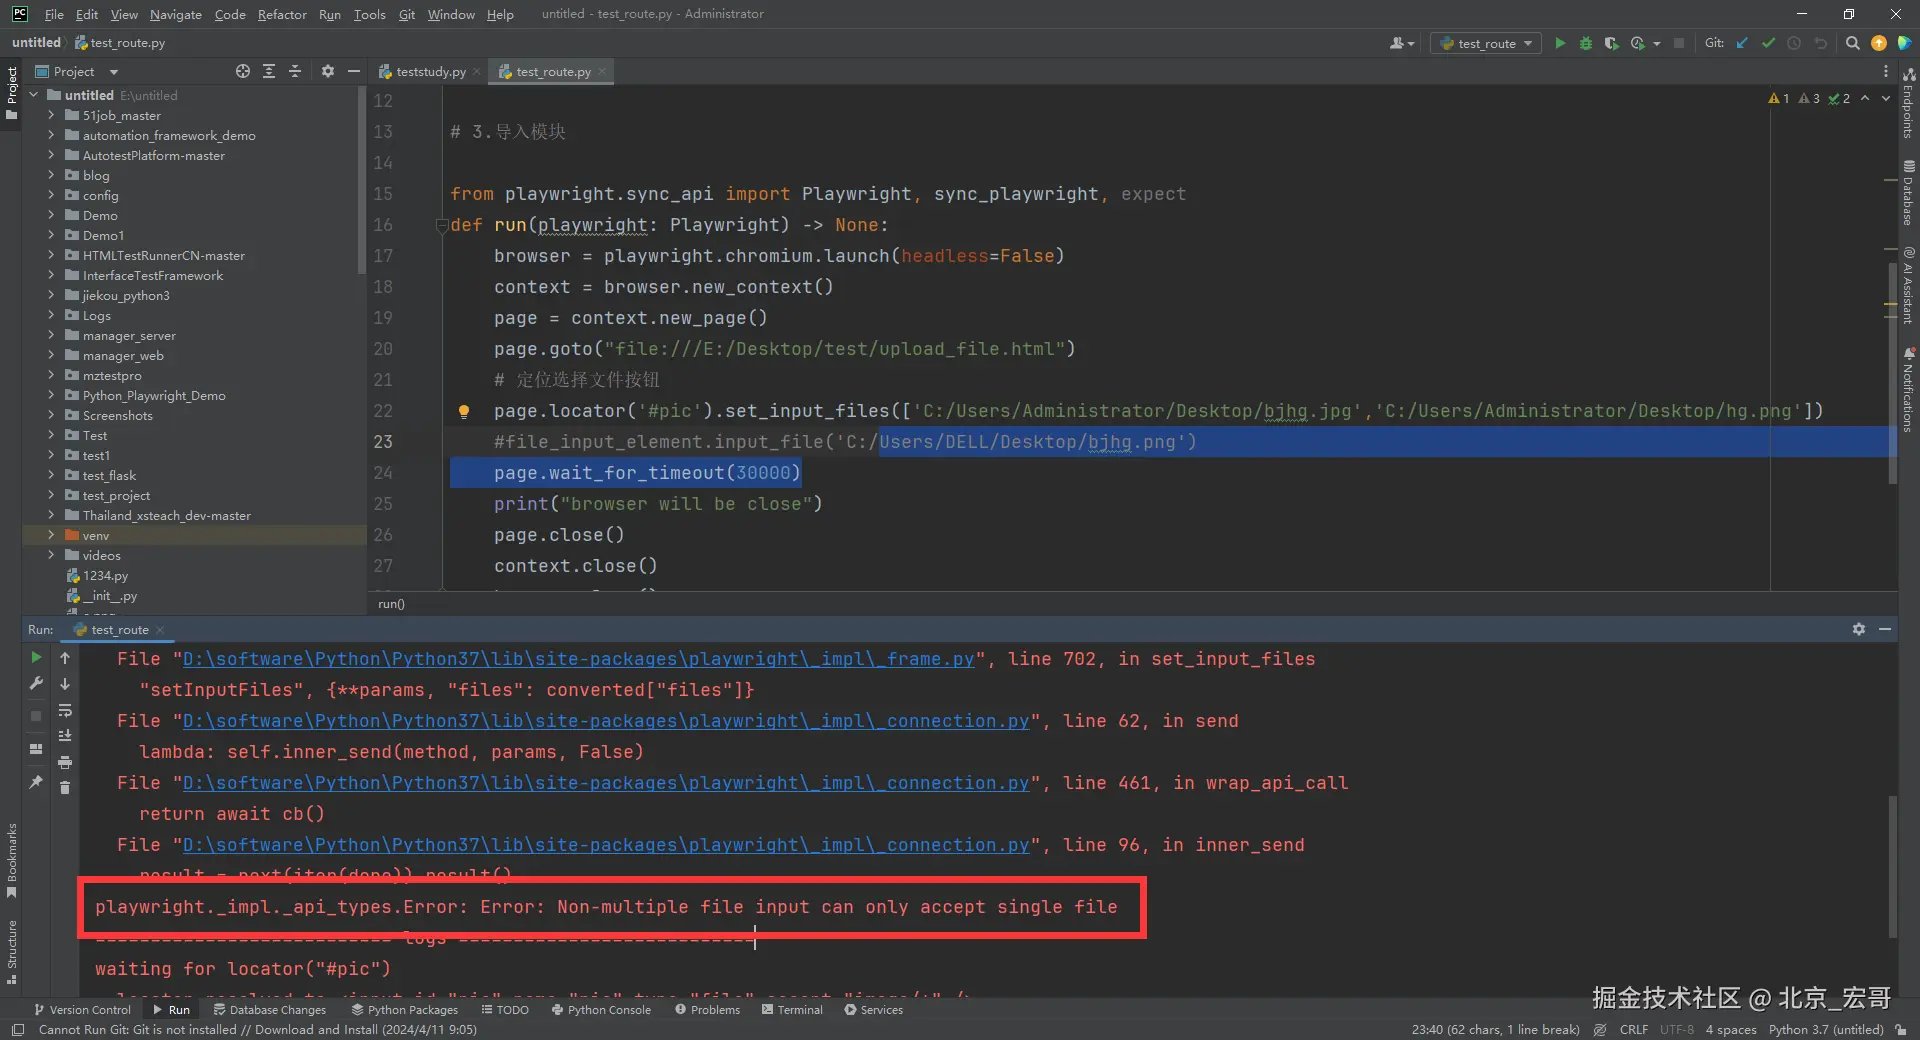Viewport: 1920px width, 1040px height.
Task: Clear Run console with trash icon
Action: click(65, 787)
